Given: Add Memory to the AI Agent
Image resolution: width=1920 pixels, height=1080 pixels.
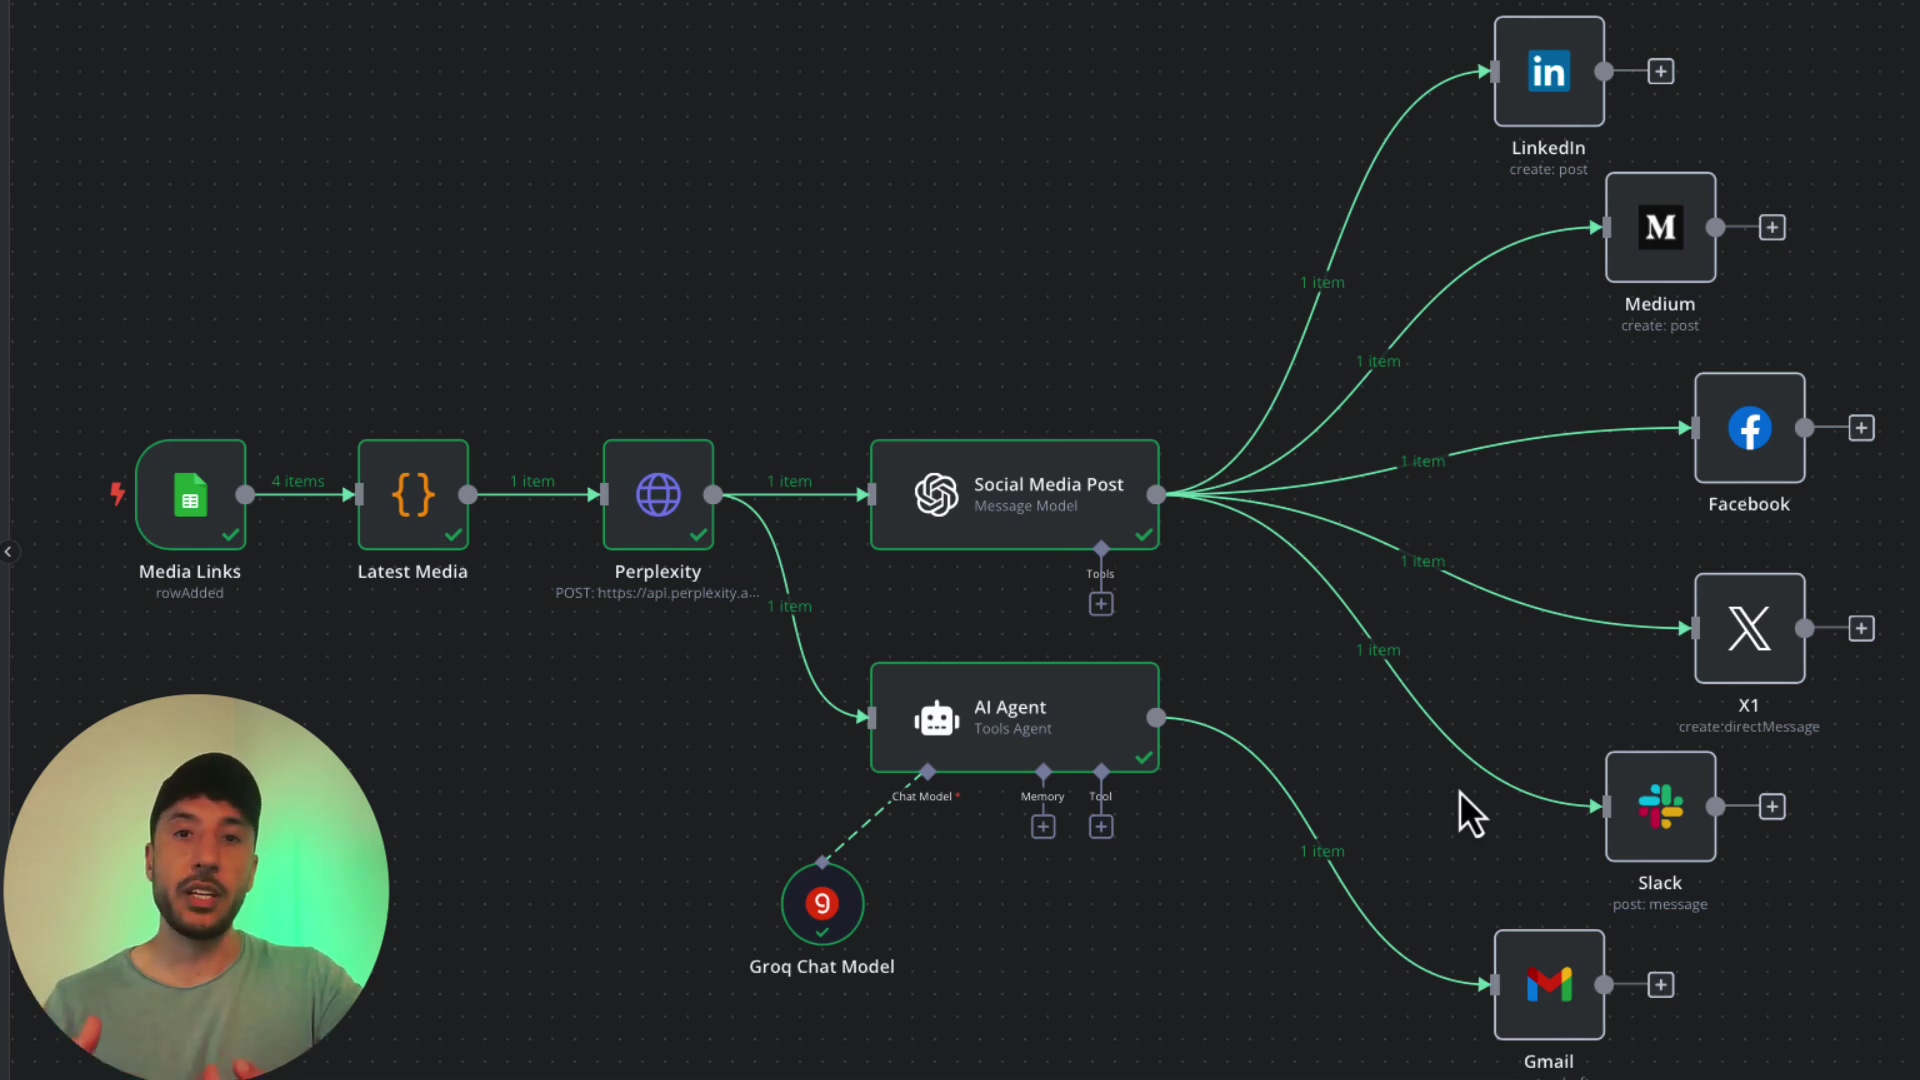Looking at the screenshot, I should (1043, 827).
